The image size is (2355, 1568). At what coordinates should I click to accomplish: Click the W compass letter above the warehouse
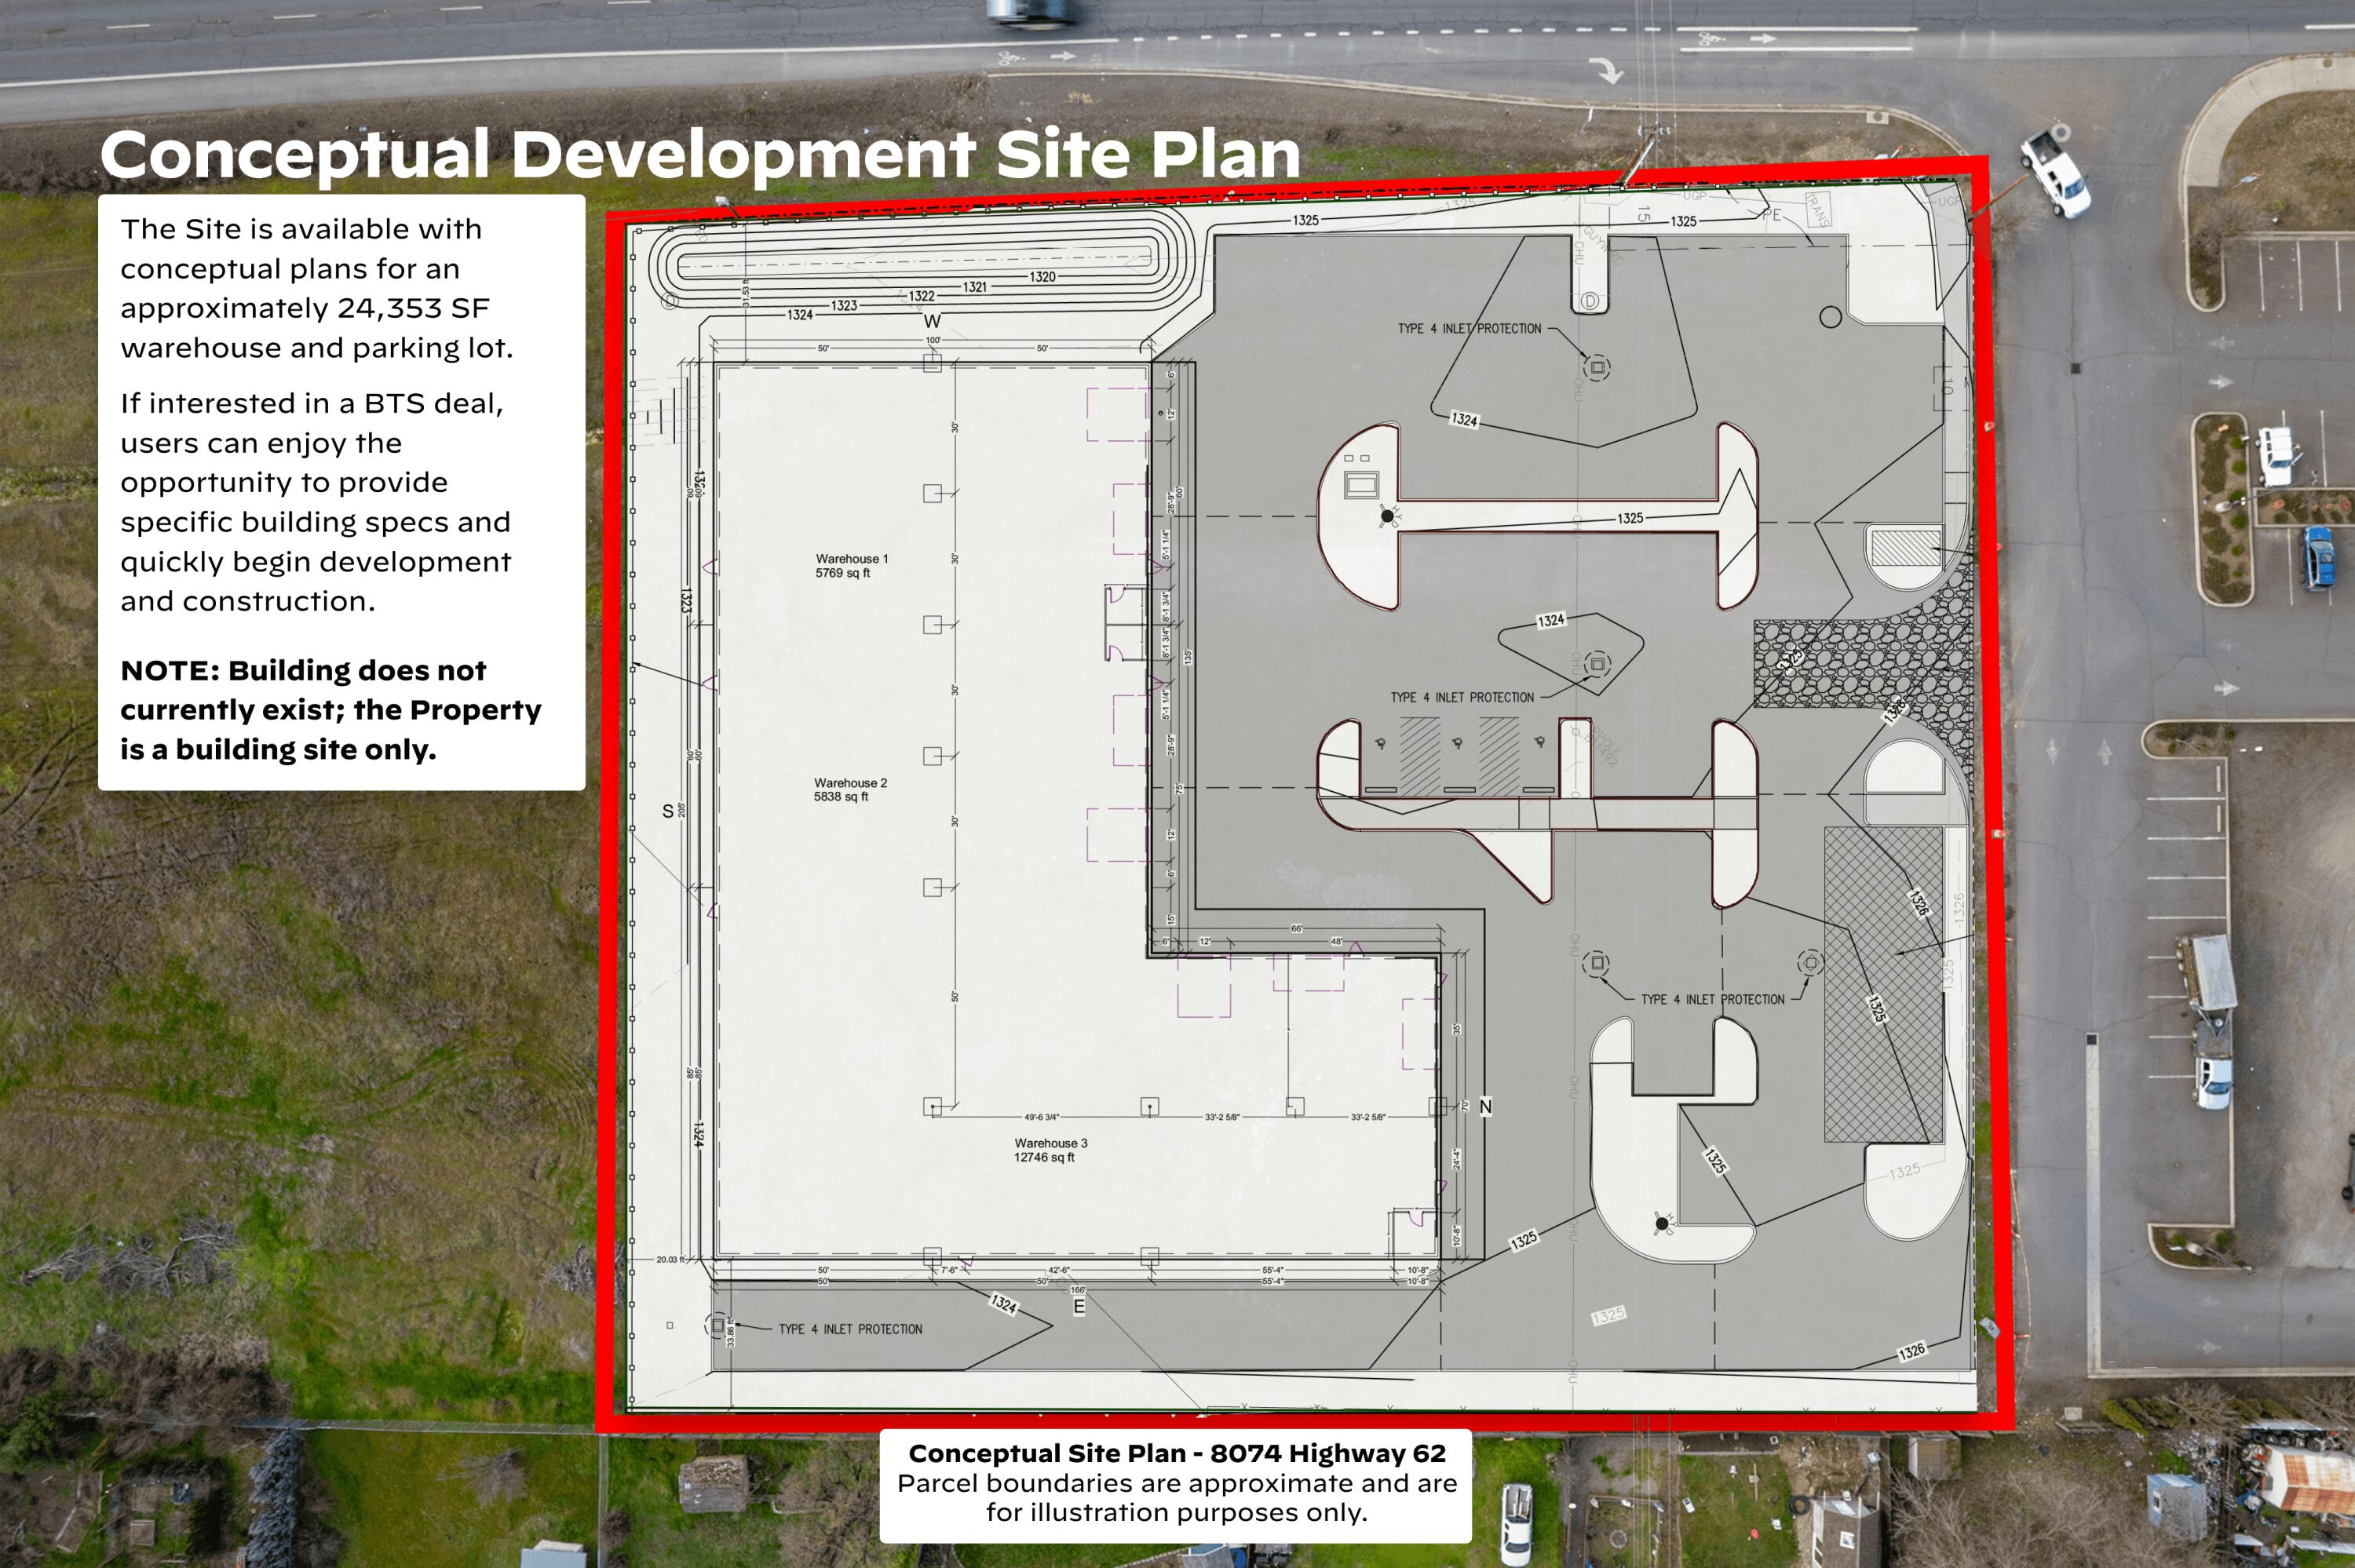(x=932, y=322)
